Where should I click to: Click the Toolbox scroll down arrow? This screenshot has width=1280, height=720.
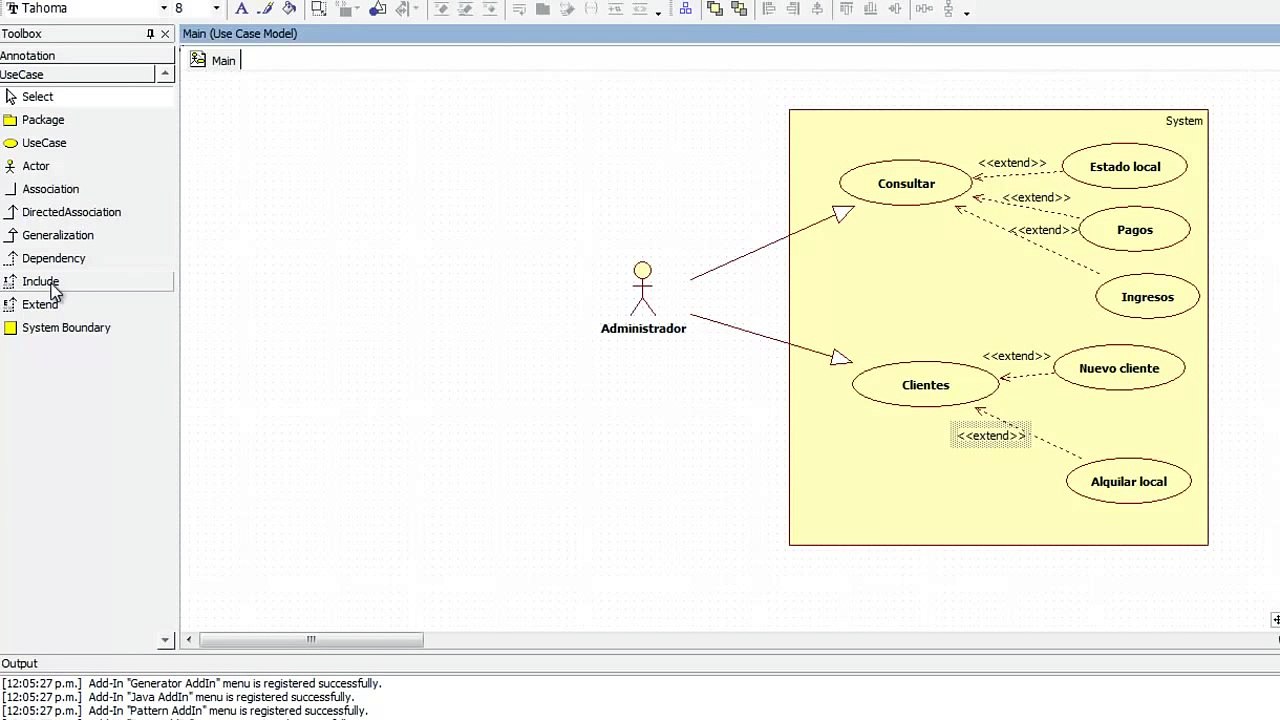click(x=165, y=639)
